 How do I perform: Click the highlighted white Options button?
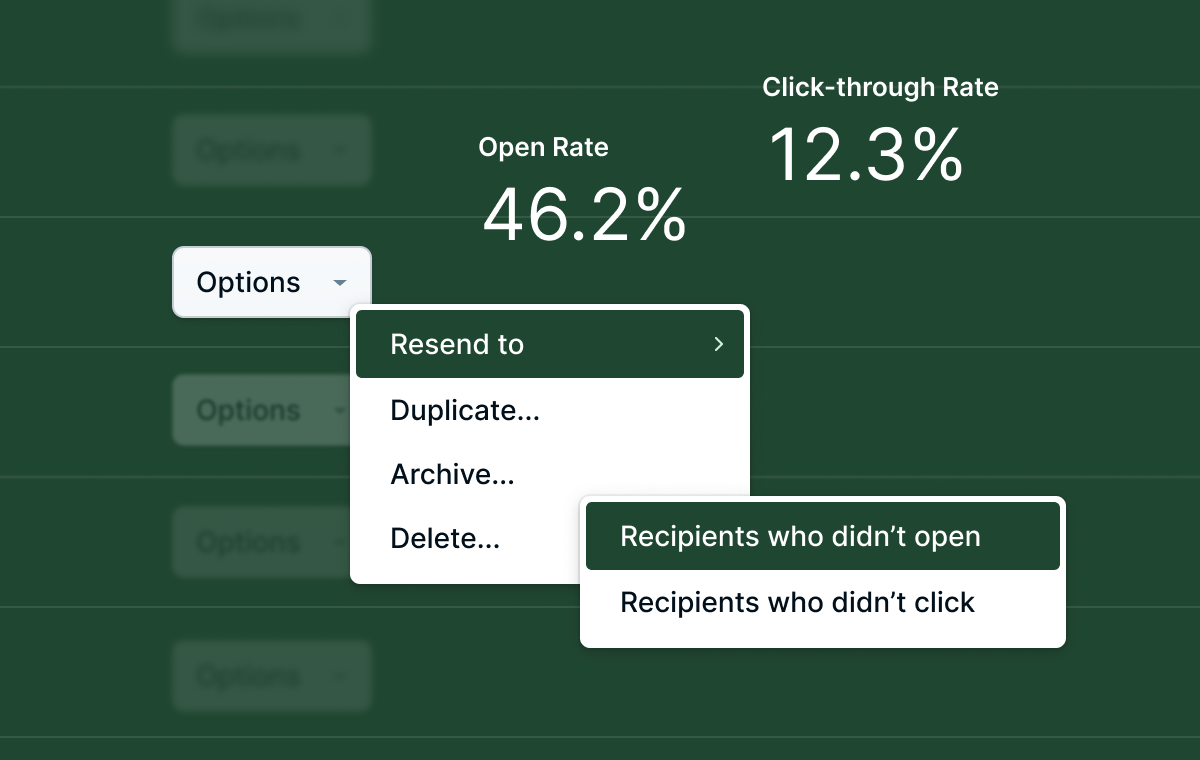(x=272, y=282)
